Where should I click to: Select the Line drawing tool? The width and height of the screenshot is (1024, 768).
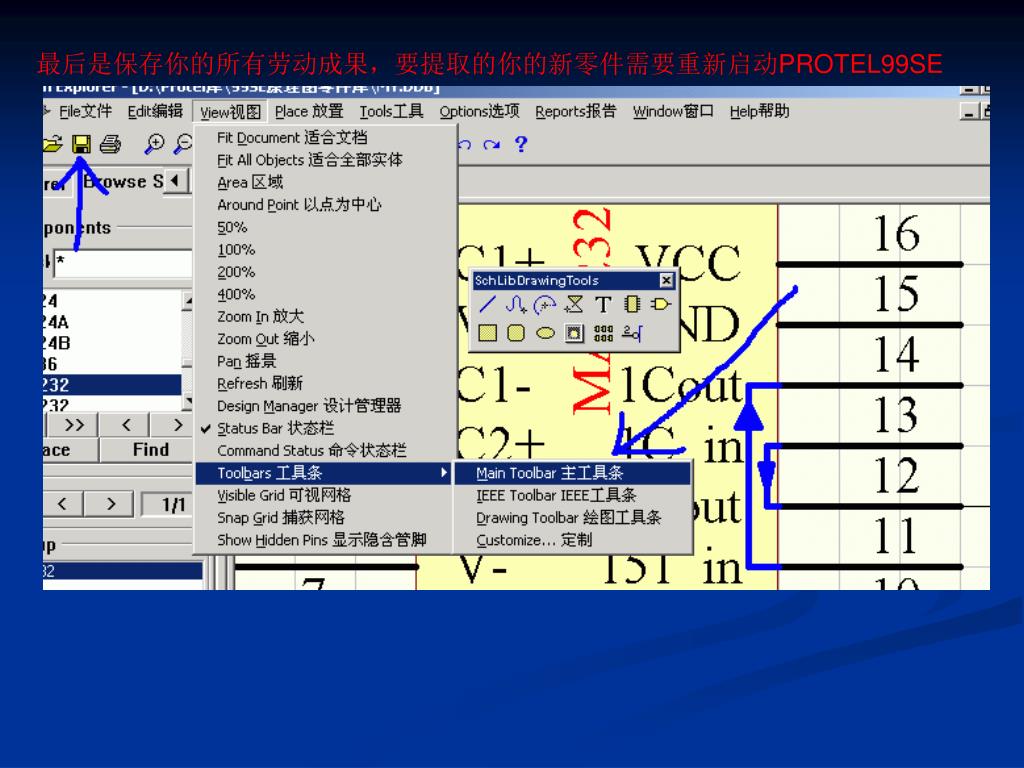tap(487, 304)
